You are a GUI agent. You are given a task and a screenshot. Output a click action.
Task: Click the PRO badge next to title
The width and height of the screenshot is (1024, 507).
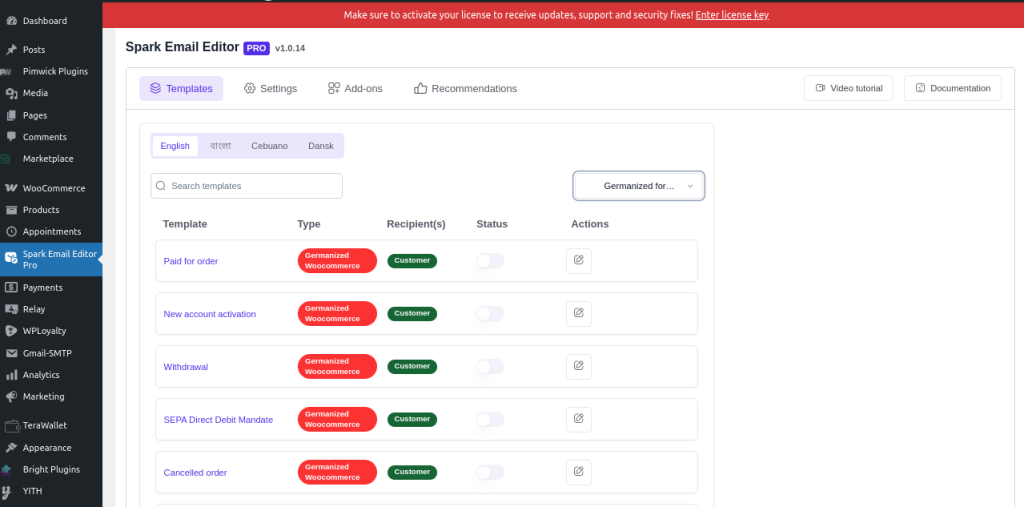pos(257,48)
